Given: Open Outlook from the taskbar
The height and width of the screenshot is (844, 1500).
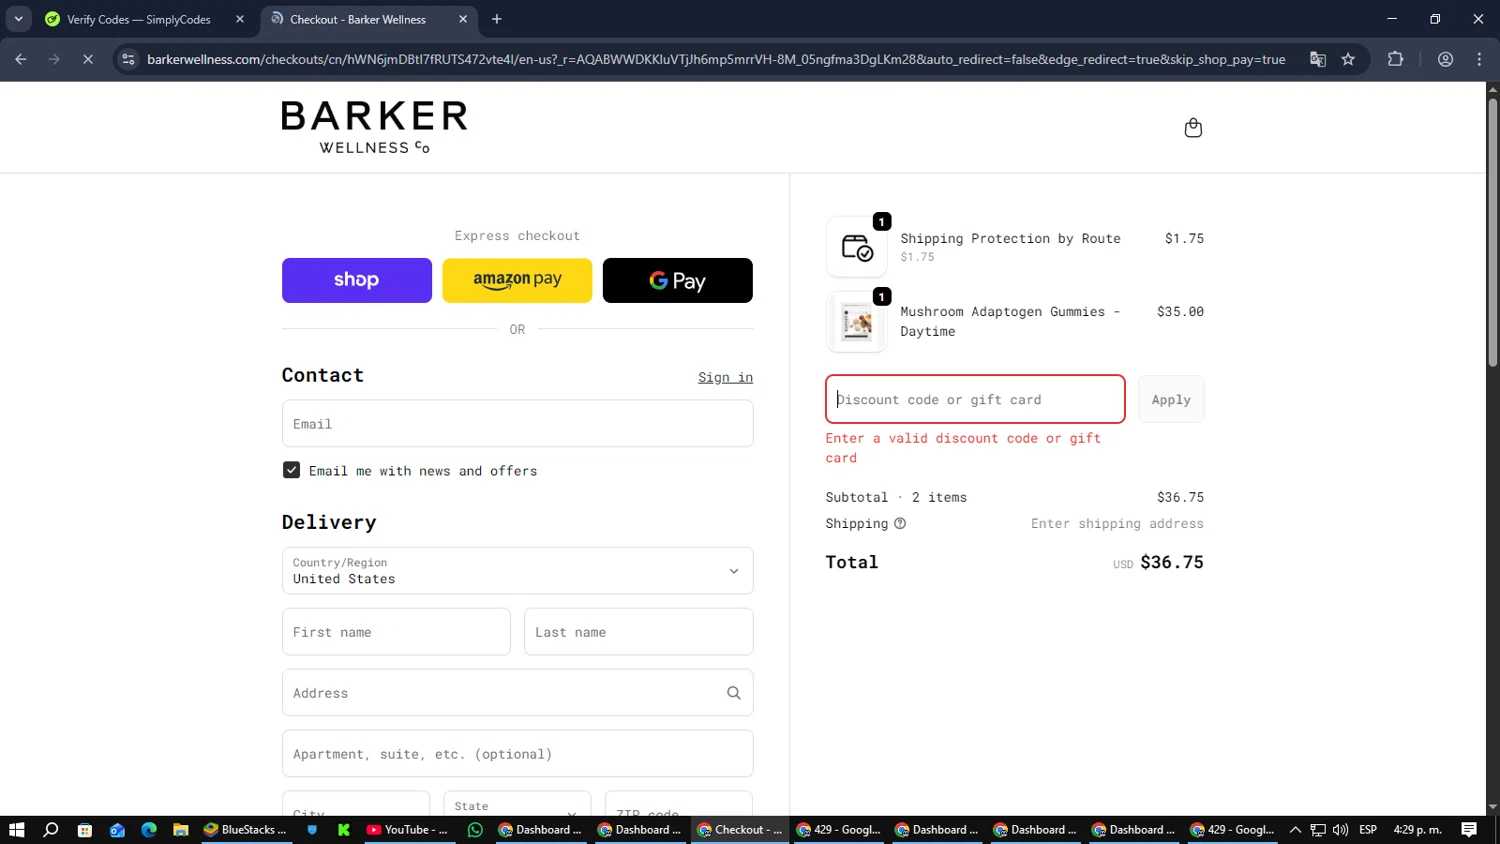Looking at the screenshot, I should (117, 830).
